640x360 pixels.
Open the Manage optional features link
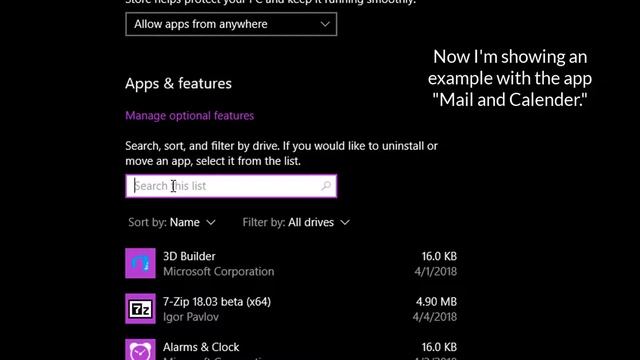189,116
